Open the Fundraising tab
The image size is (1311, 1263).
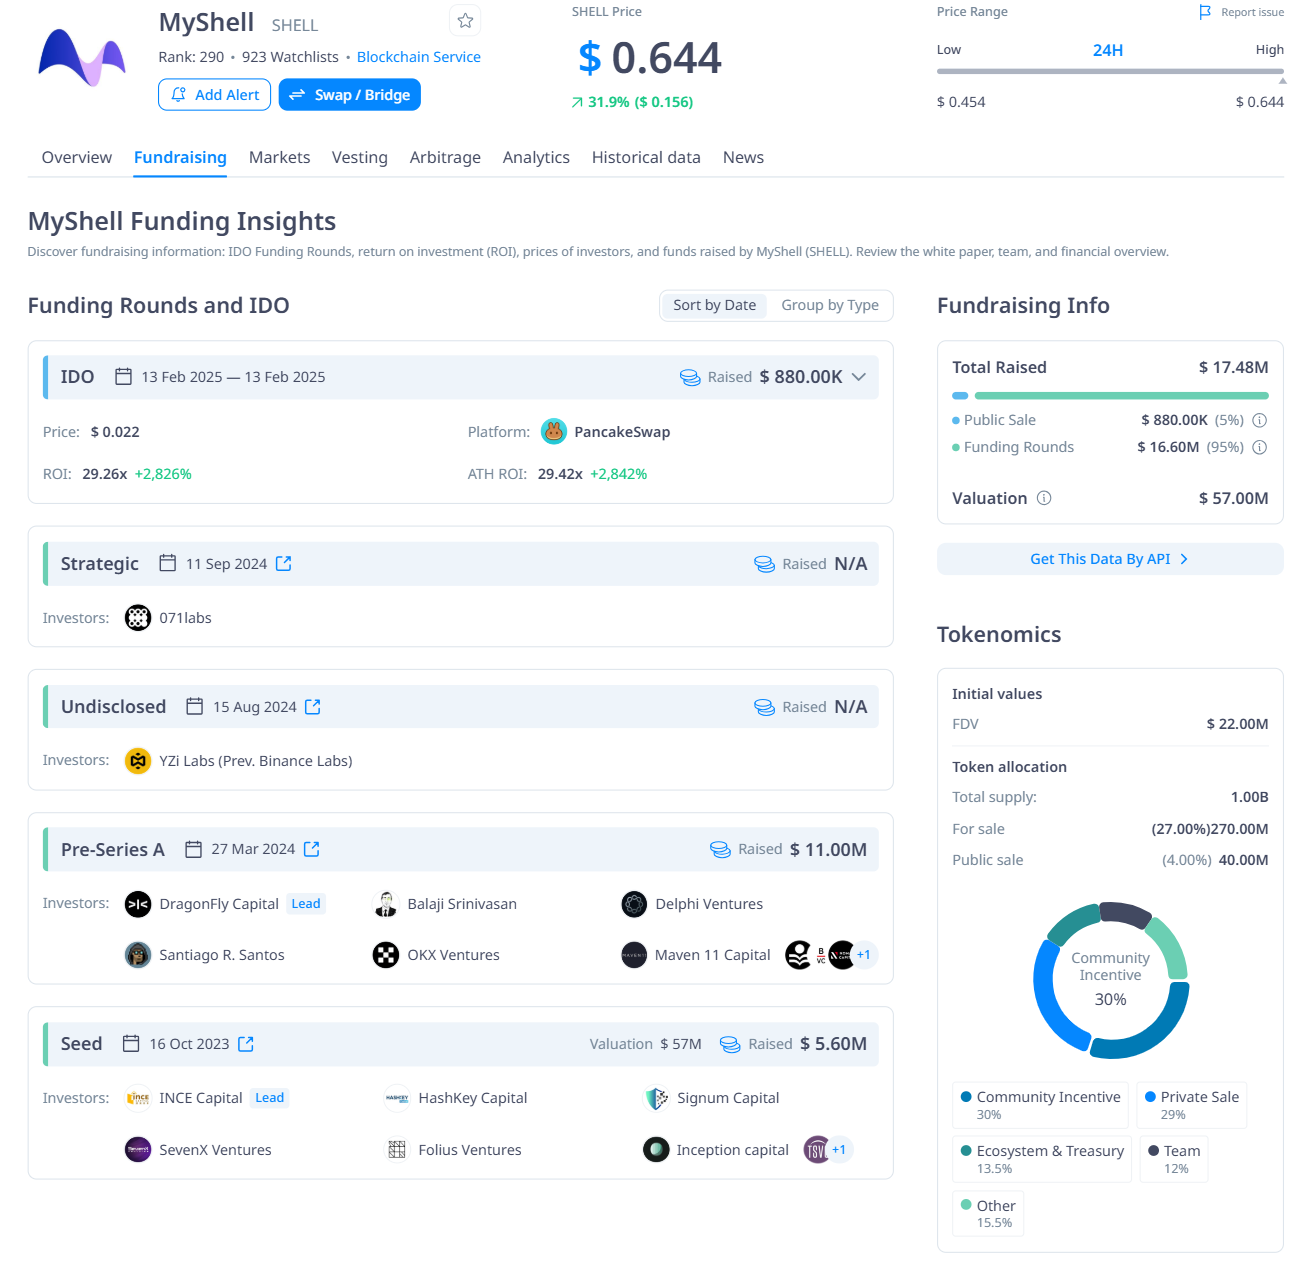[x=180, y=157]
